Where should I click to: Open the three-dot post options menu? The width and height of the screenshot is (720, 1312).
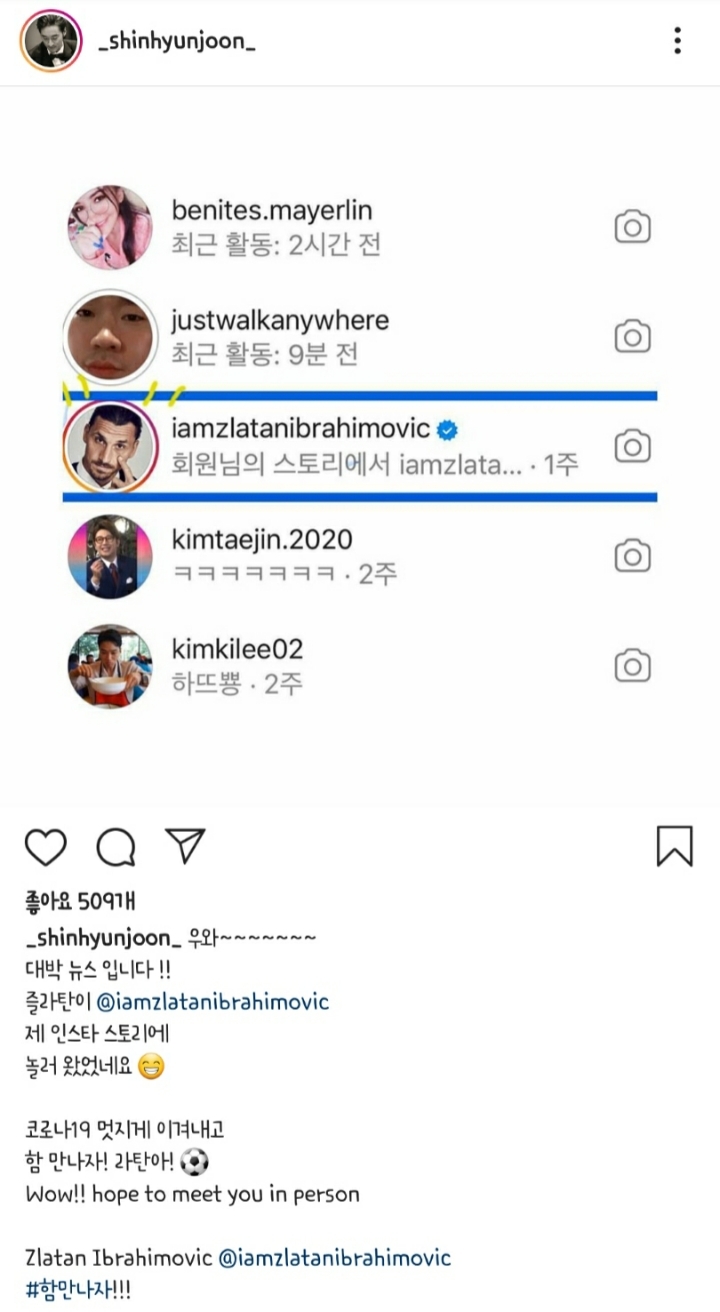(x=677, y=41)
